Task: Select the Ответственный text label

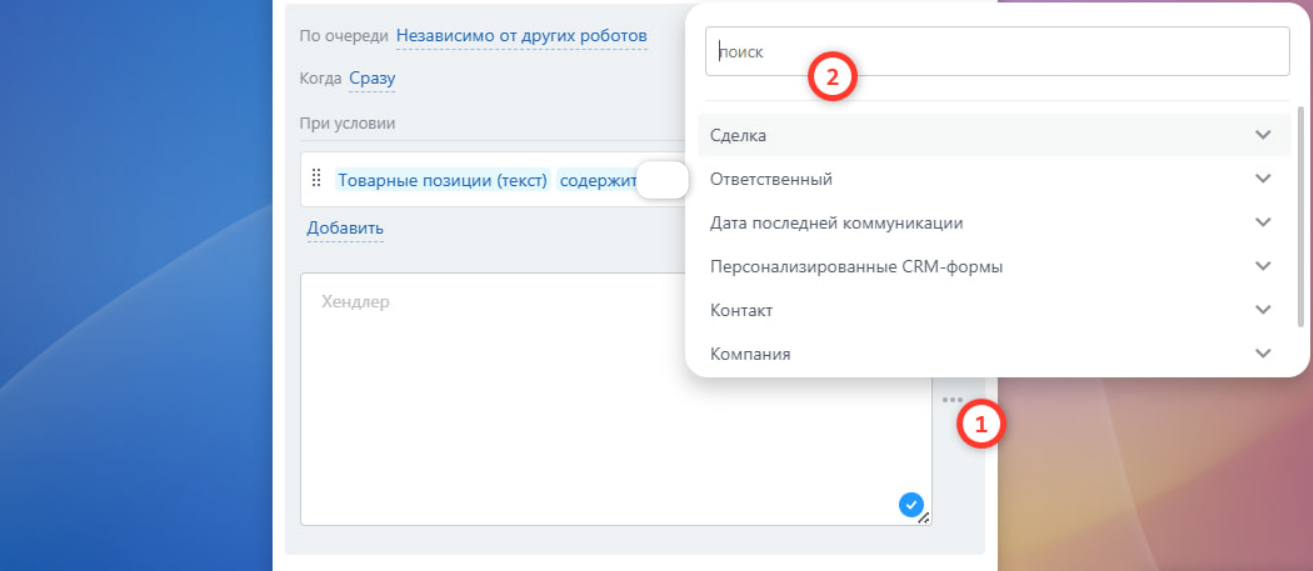Action: tap(771, 179)
